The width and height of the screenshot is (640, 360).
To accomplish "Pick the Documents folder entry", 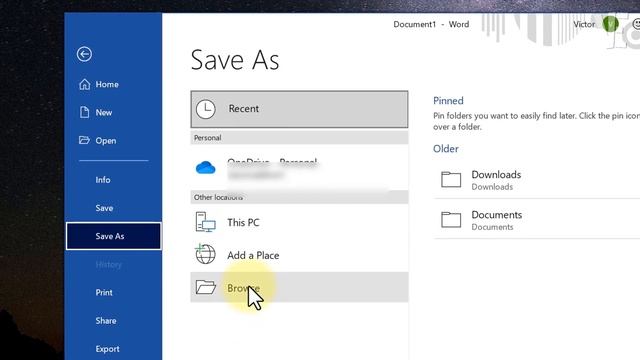I will (x=536, y=220).
